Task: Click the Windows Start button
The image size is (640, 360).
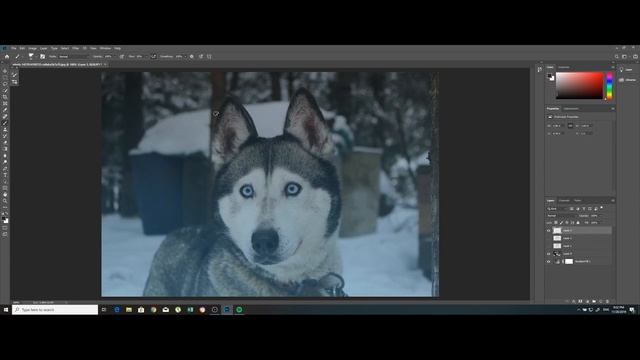Action: click(6, 310)
